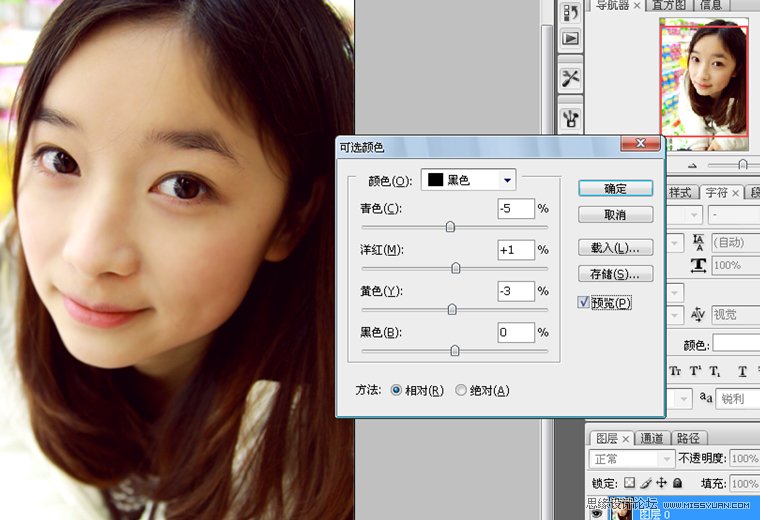Click the Cyan percentage input field

(x=516, y=208)
